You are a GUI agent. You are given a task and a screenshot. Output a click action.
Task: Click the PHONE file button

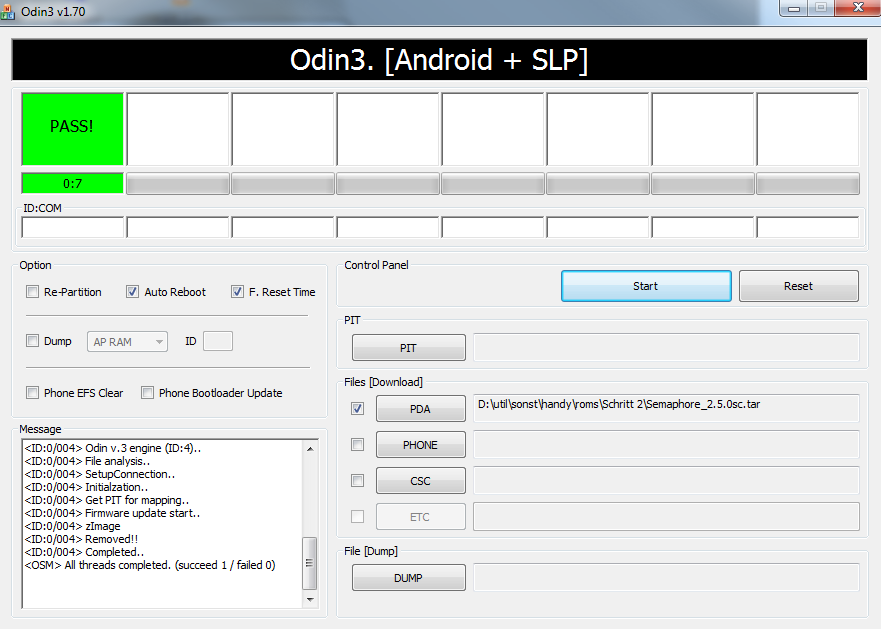[420, 445]
